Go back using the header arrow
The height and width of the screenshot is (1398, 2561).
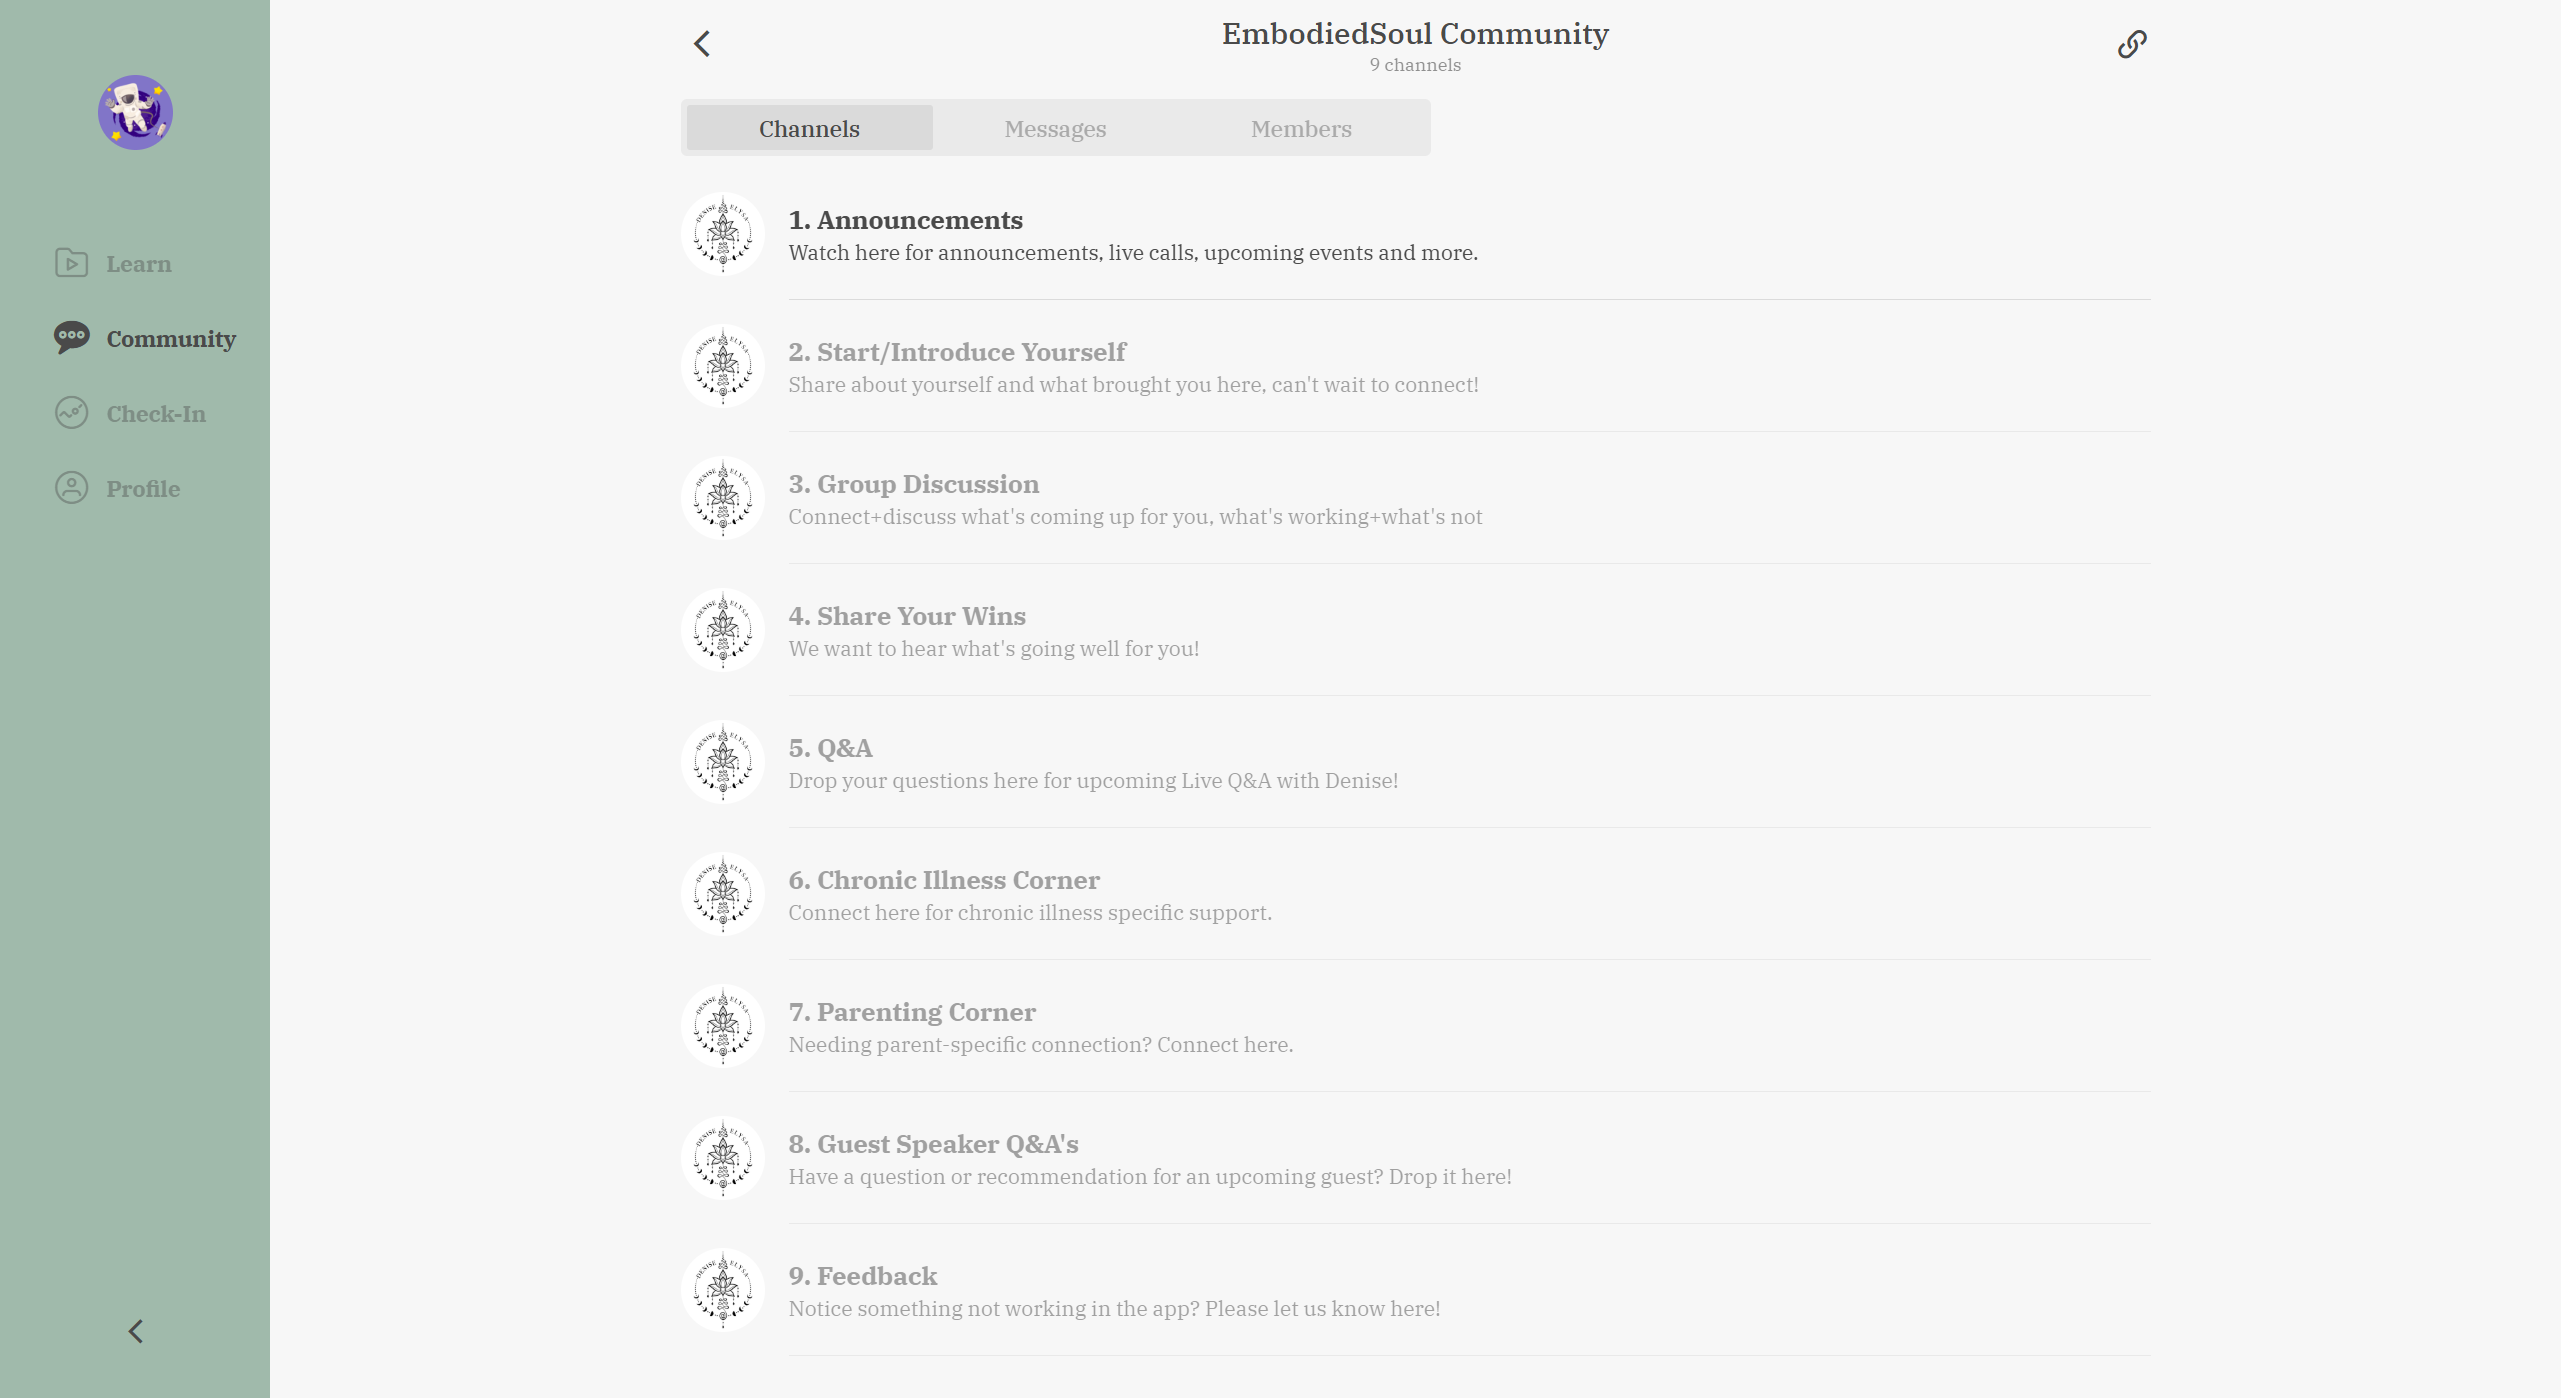702,44
